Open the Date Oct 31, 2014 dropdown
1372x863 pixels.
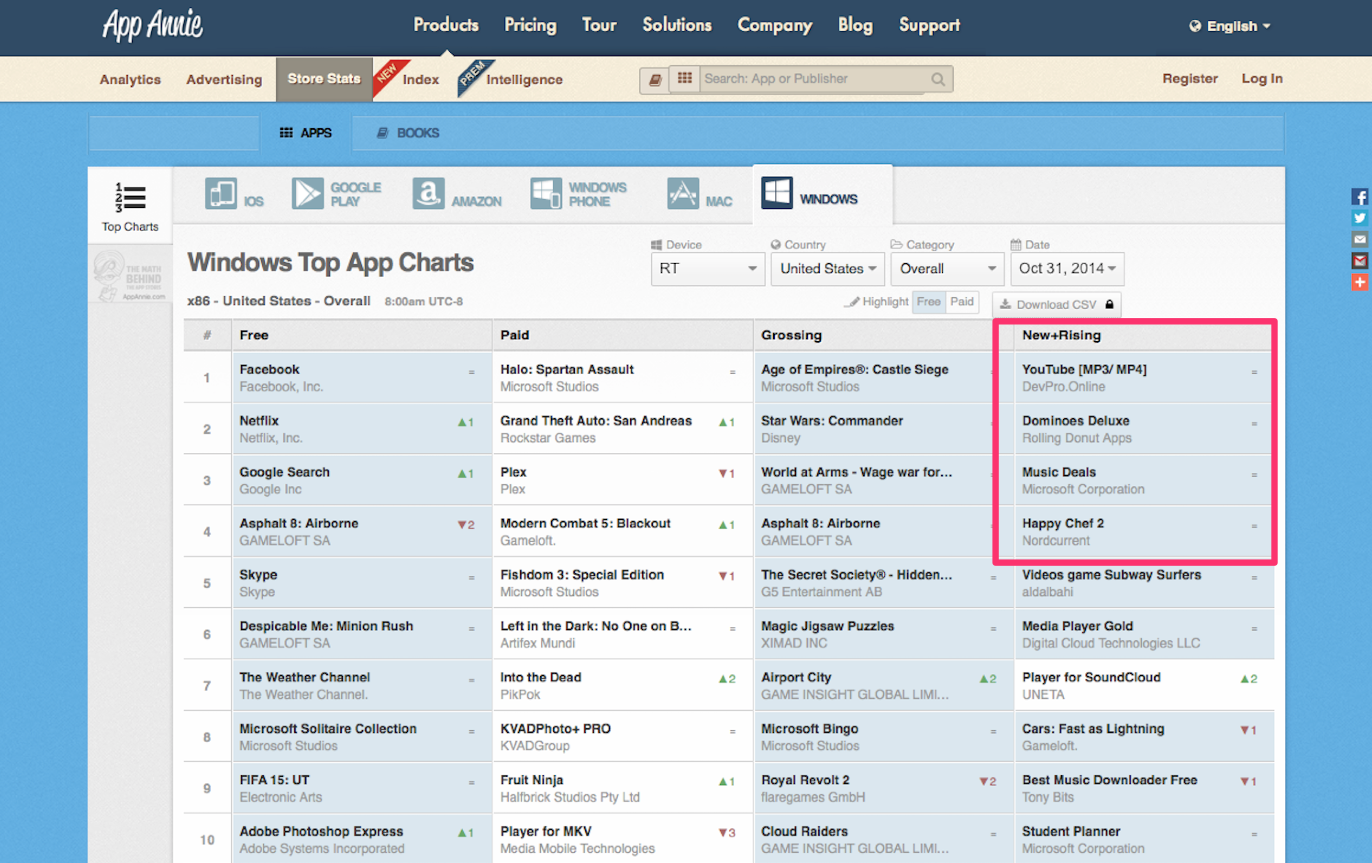[1067, 269]
